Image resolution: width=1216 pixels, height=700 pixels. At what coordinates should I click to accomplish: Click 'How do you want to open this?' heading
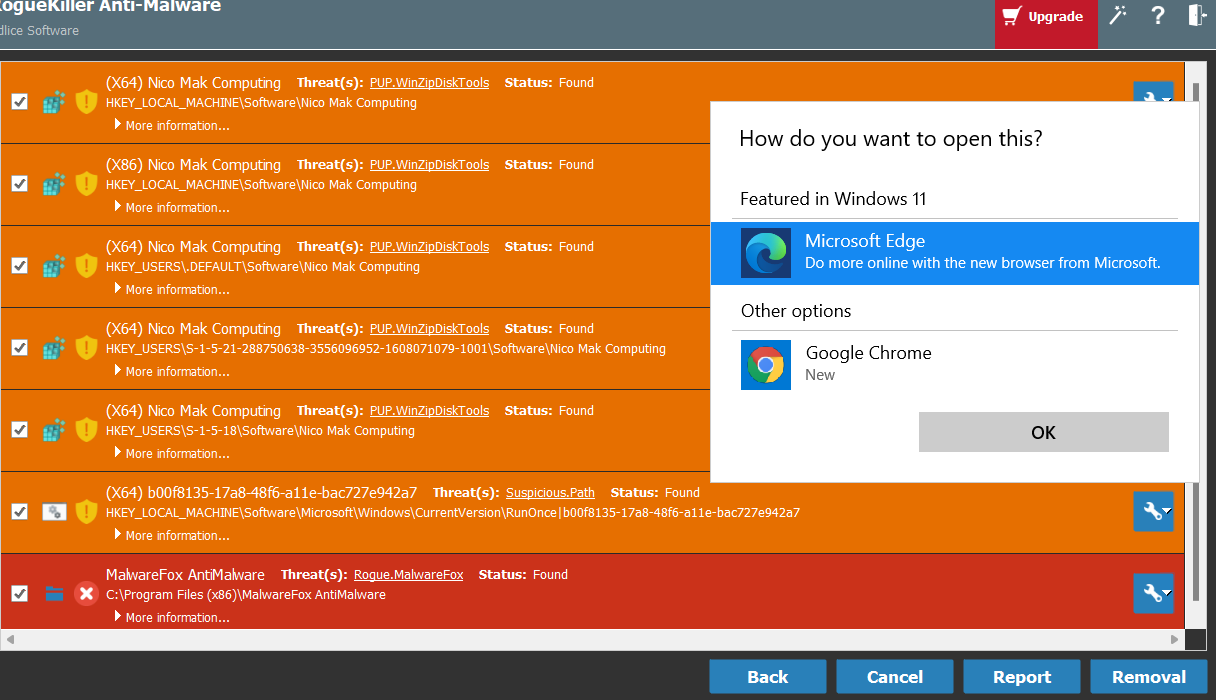891,139
